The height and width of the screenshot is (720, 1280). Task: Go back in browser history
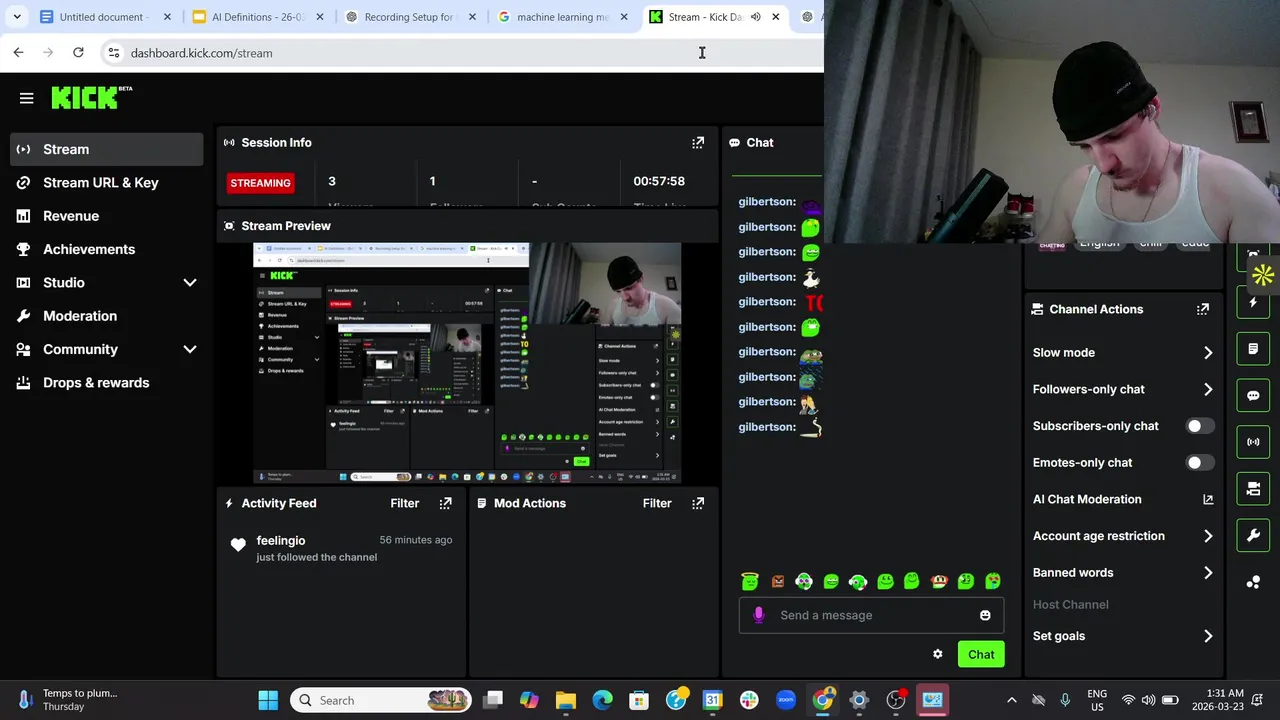tap(18, 52)
